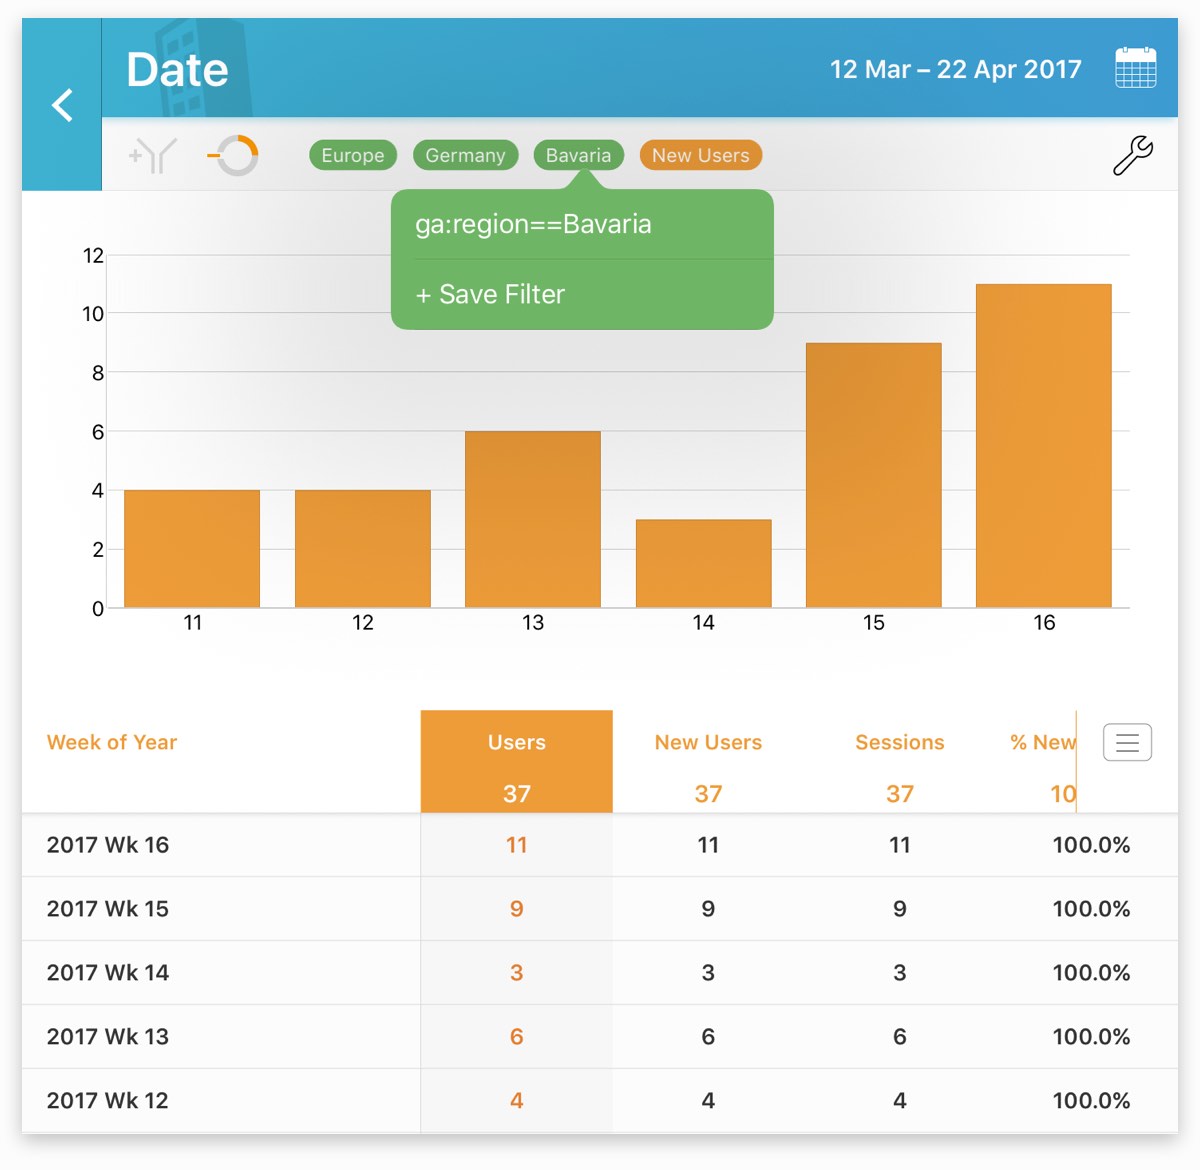Sort by the Users column header
The width and height of the screenshot is (1200, 1170).
click(516, 743)
